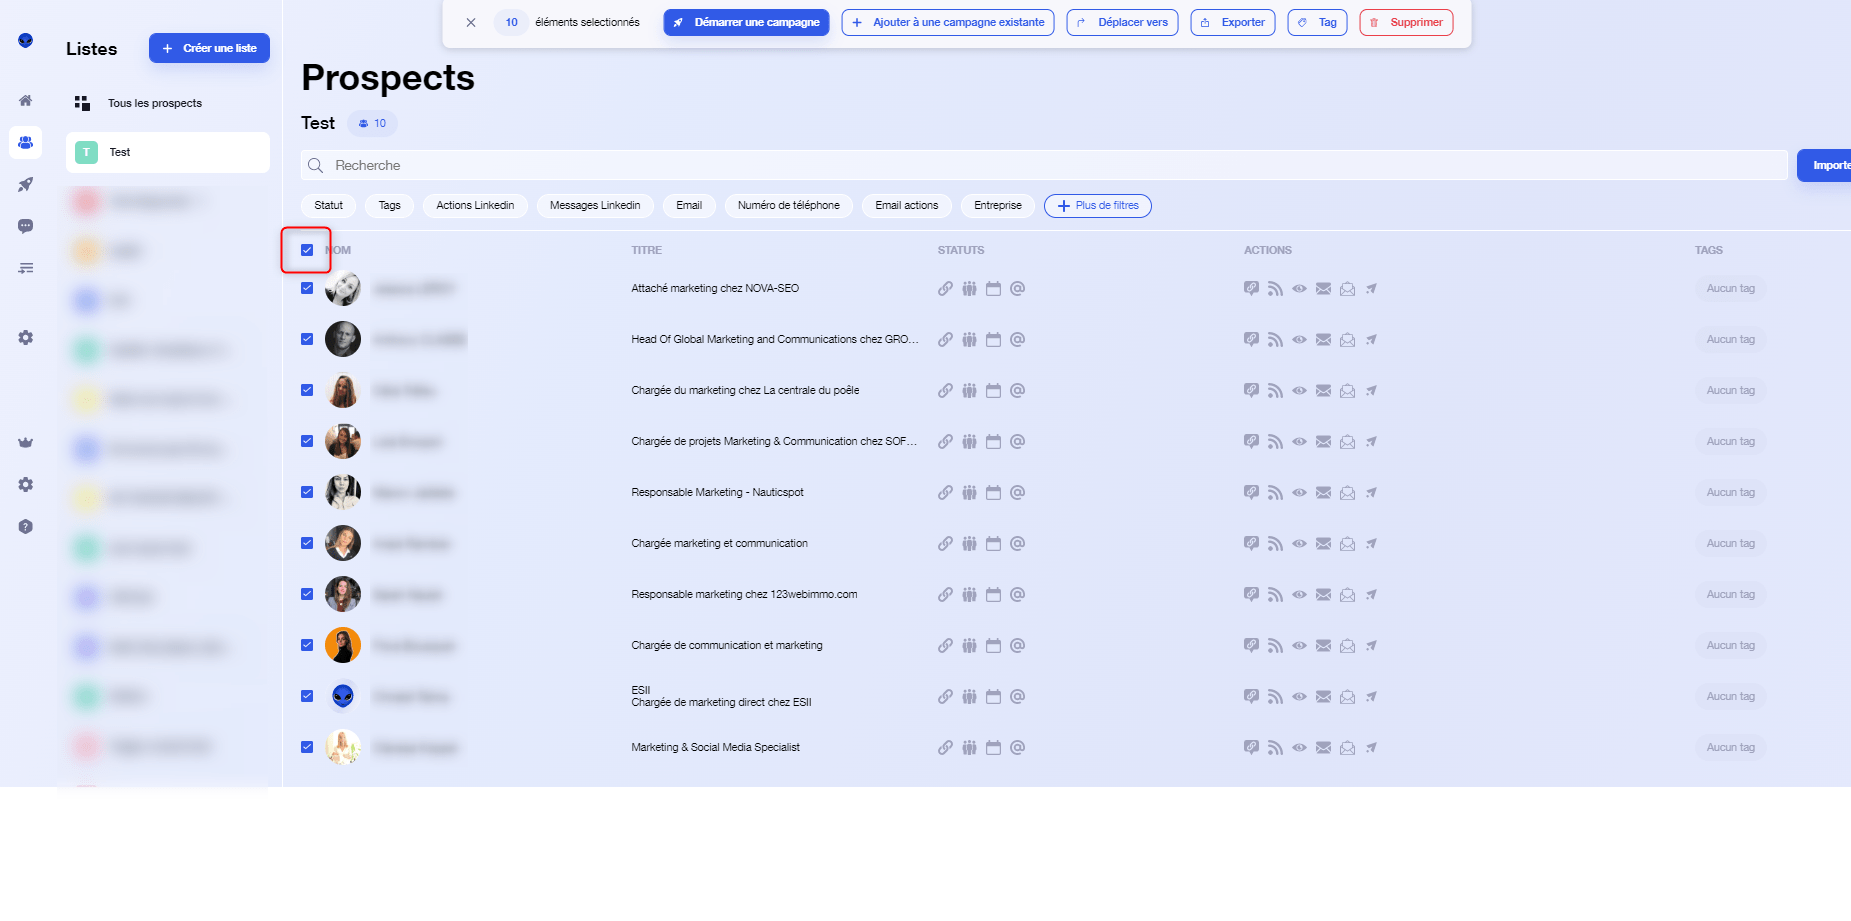The image size is (1851, 921).
Task: Click the close X on selection bar
Action: point(471,22)
